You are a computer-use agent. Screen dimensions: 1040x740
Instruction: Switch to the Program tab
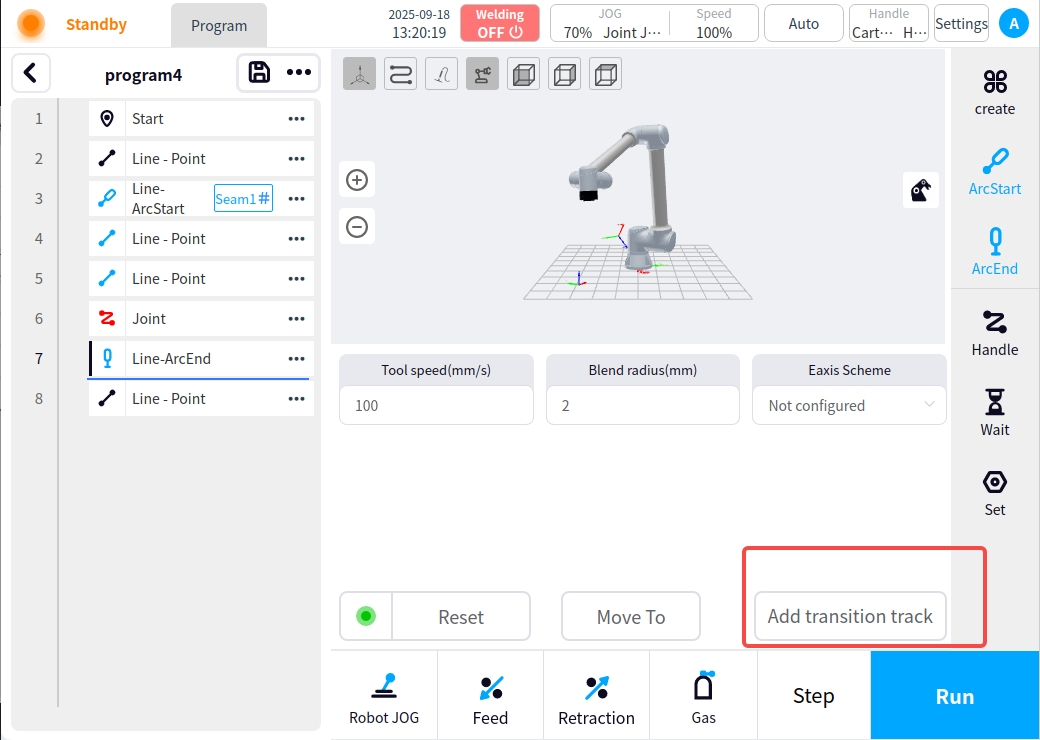tap(219, 26)
